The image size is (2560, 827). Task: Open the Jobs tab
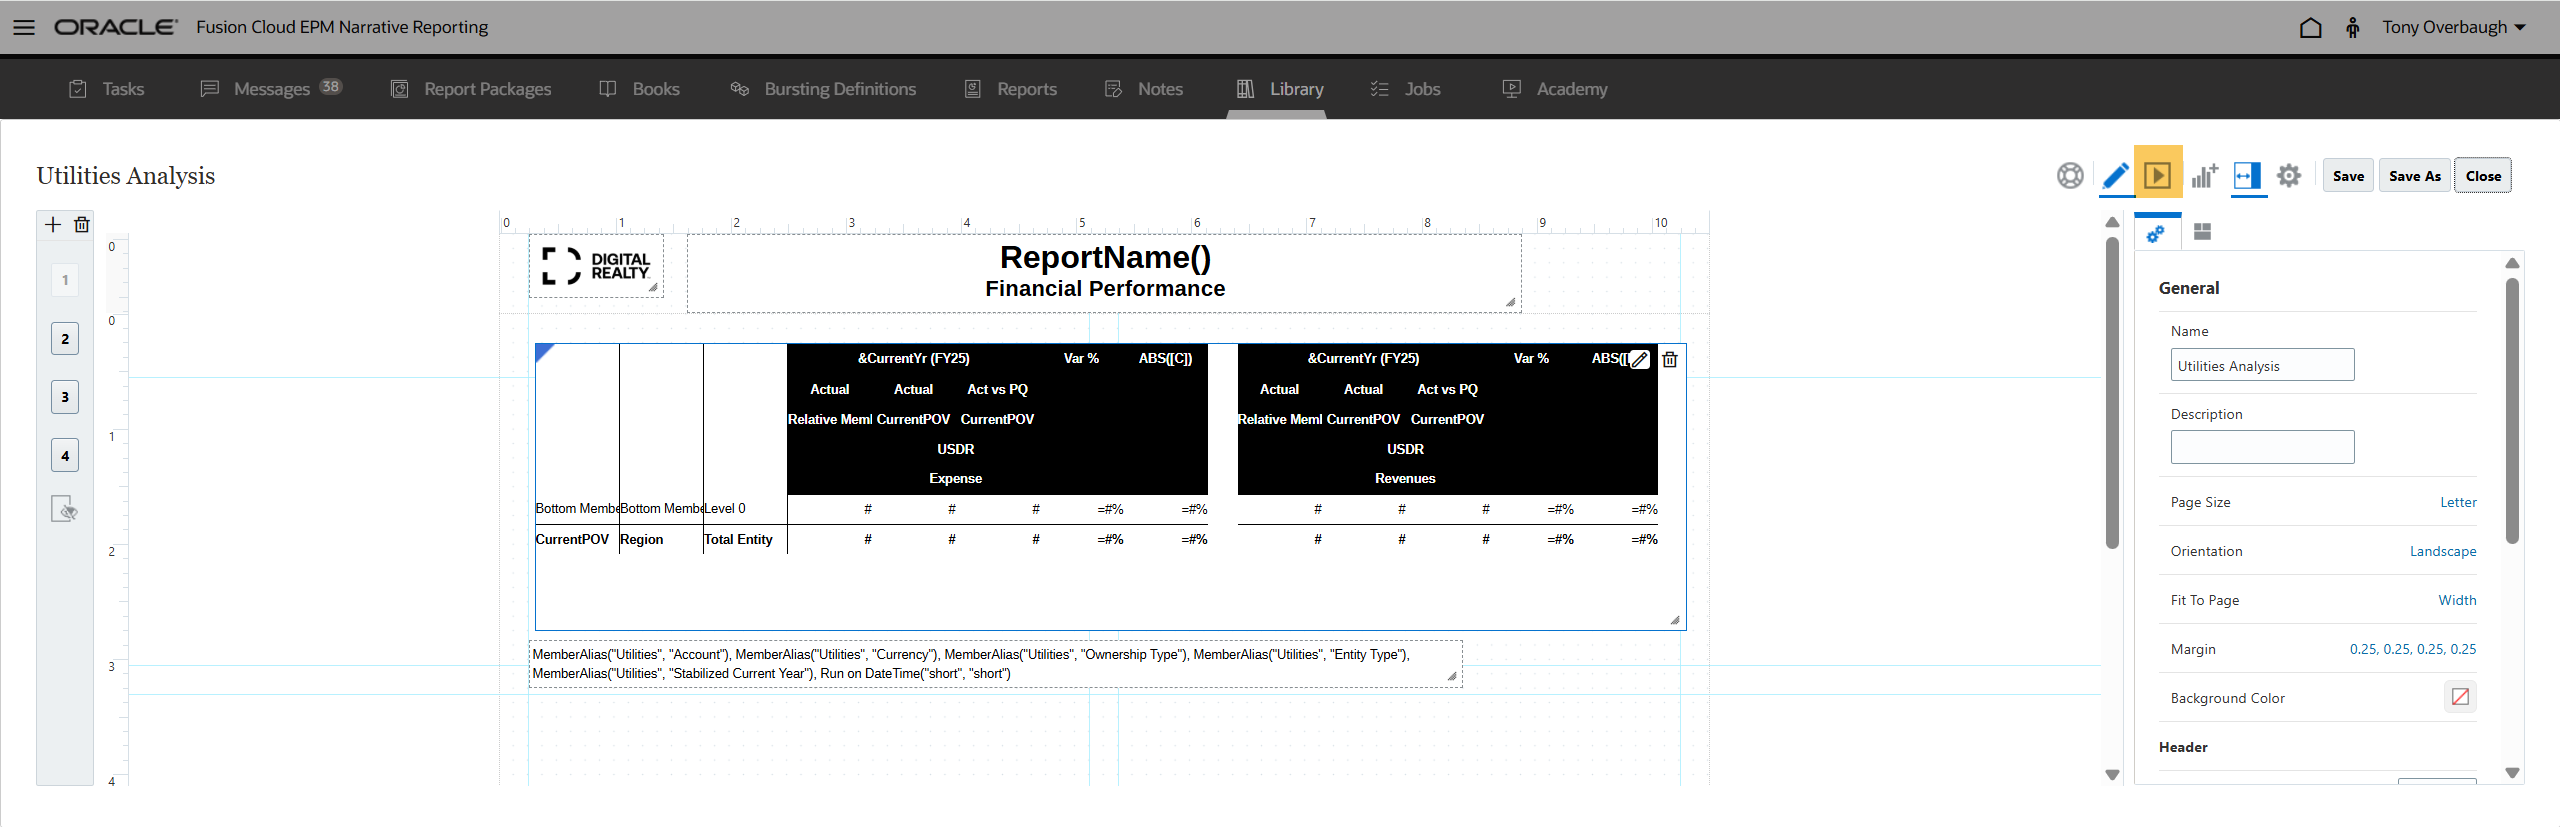[1405, 89]
